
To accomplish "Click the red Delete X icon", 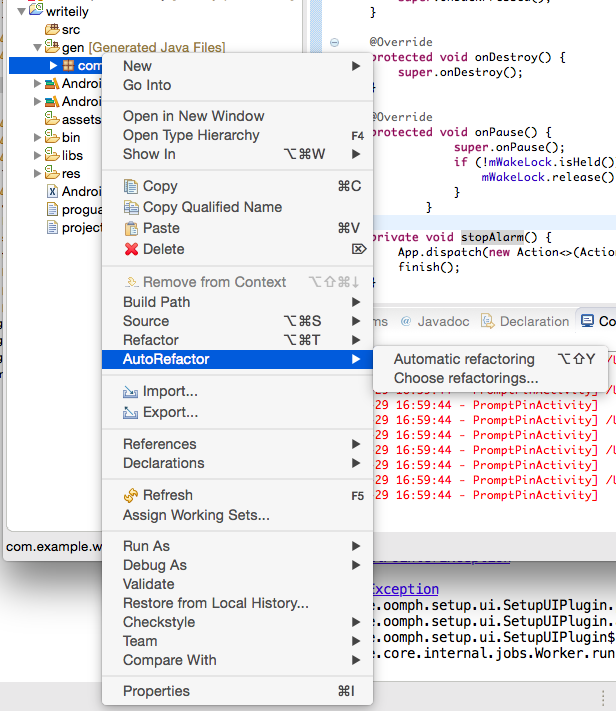I will pos(130,250).
